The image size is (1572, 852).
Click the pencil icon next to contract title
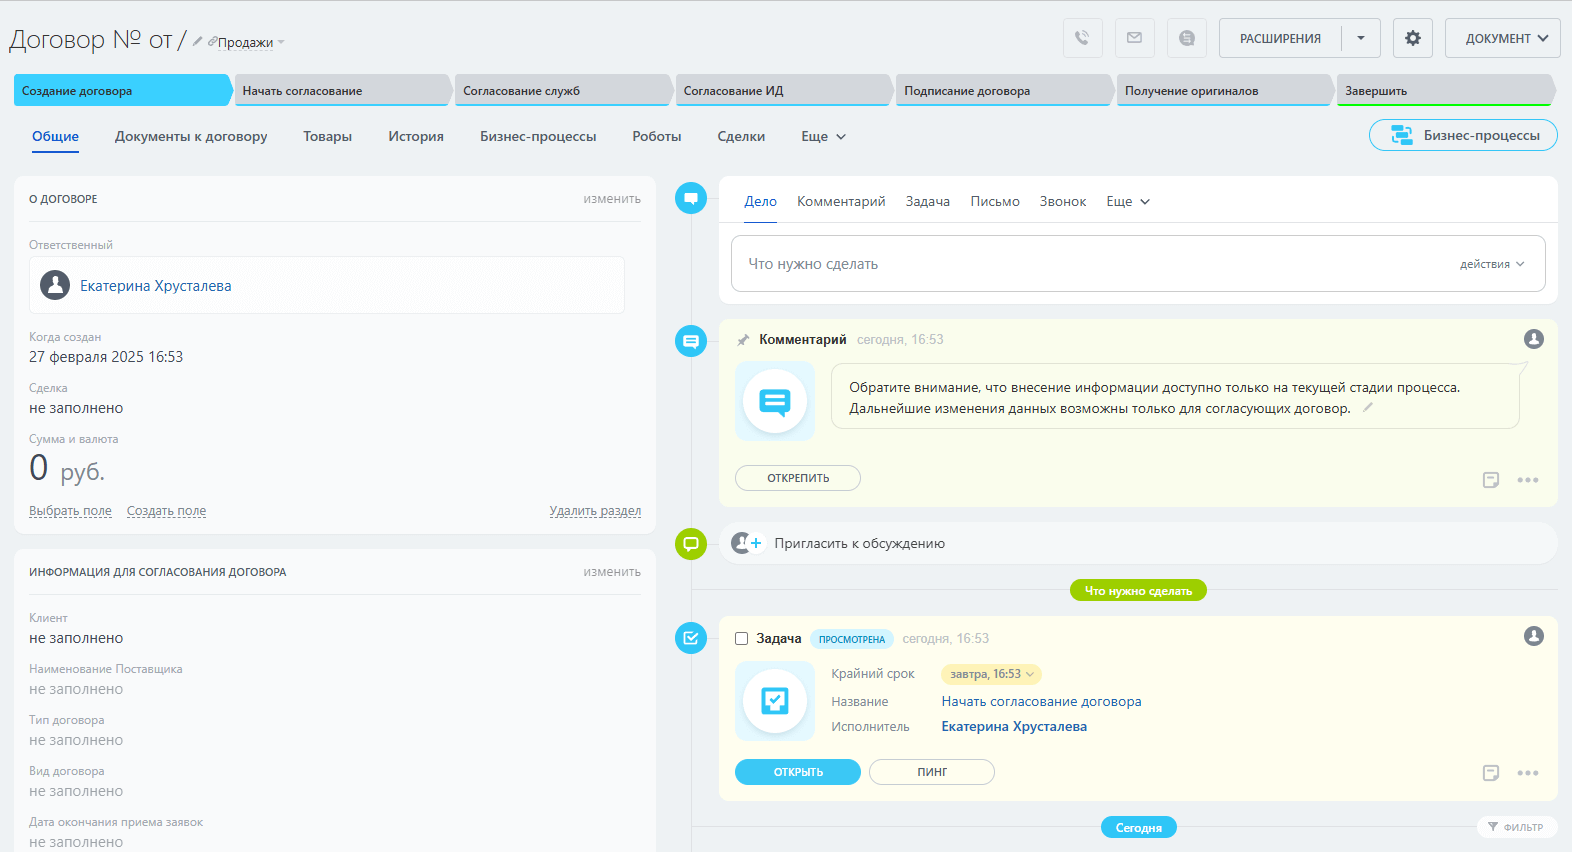pos(198,42)
